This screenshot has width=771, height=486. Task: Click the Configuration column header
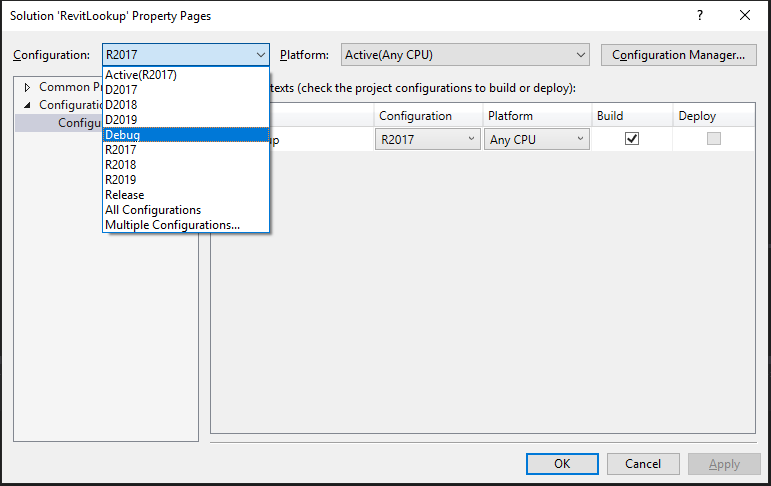coord(429,116)
